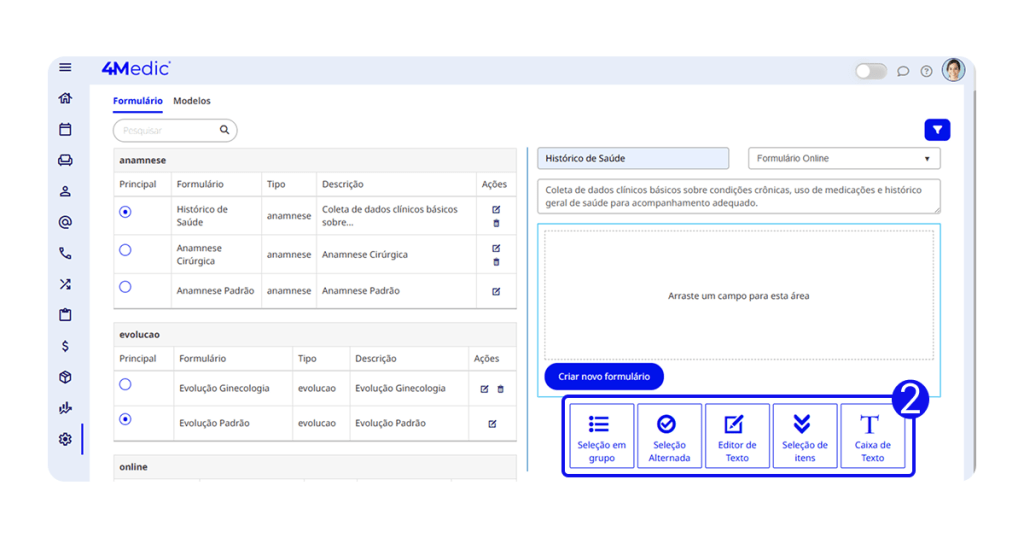The height and width of the screenshot is (538, 1024).
Task: Open the phone icon in sidebar
Action: point(65,253)
